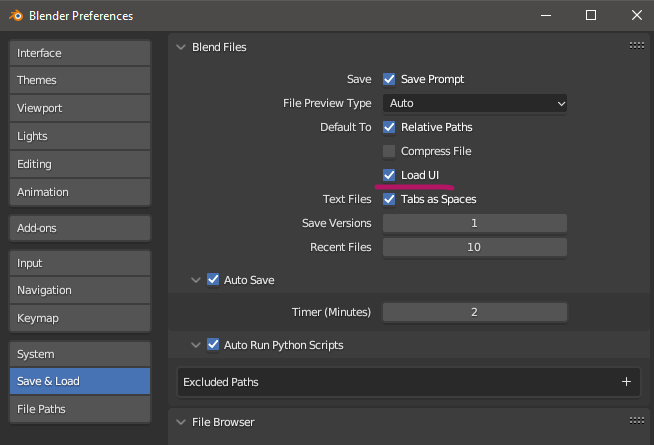The image size is (654, 445).
Task: Collapse the Auto Save subpanel chevron
Action: (x=196, y=280)
